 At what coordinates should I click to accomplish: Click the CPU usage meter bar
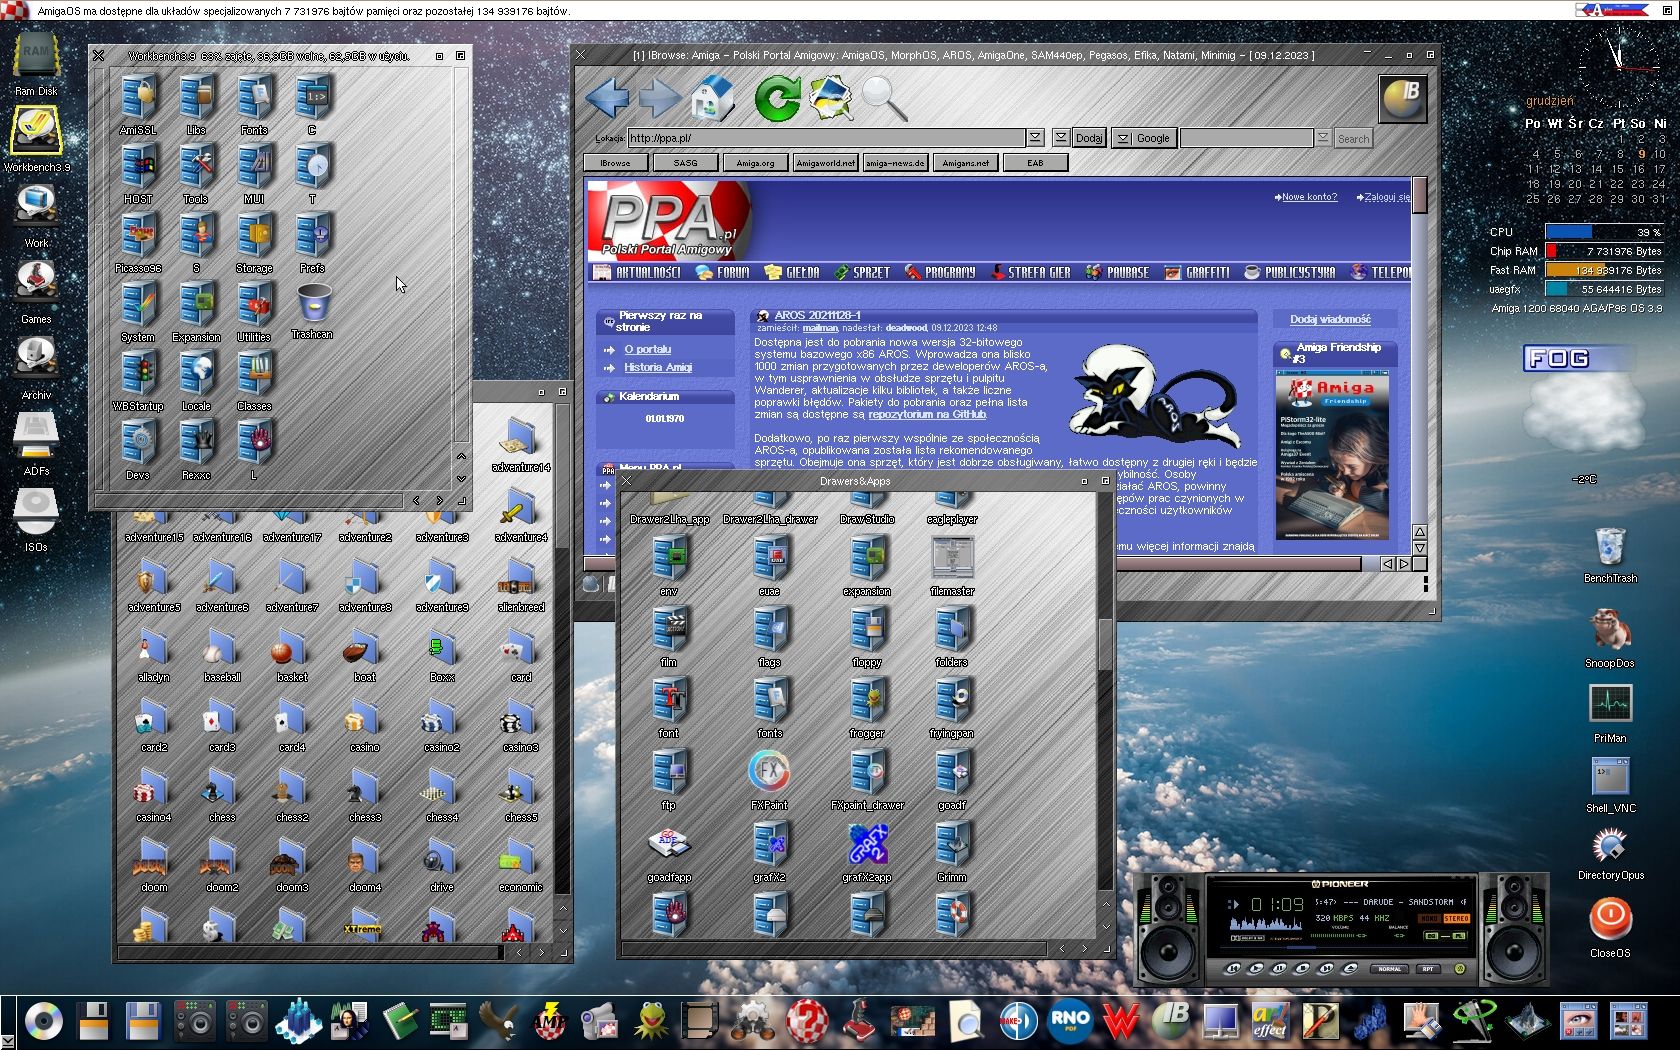coord(1604,232)
